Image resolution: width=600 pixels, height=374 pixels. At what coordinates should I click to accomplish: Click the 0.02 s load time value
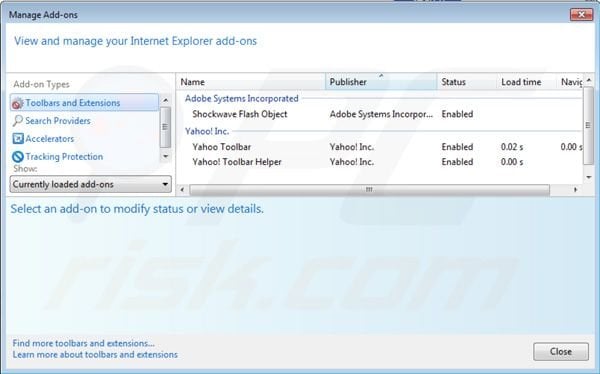(x=512, y=147)
